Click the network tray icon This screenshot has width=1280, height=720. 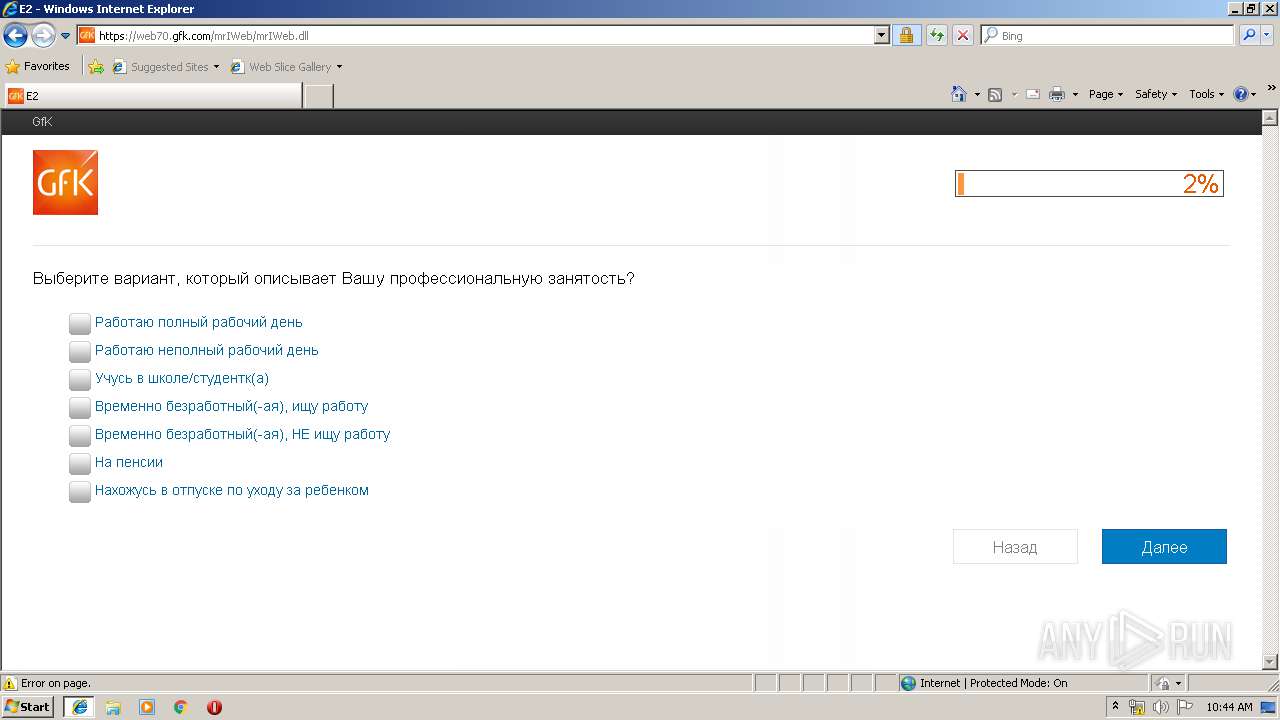(x=1137, y=707)
